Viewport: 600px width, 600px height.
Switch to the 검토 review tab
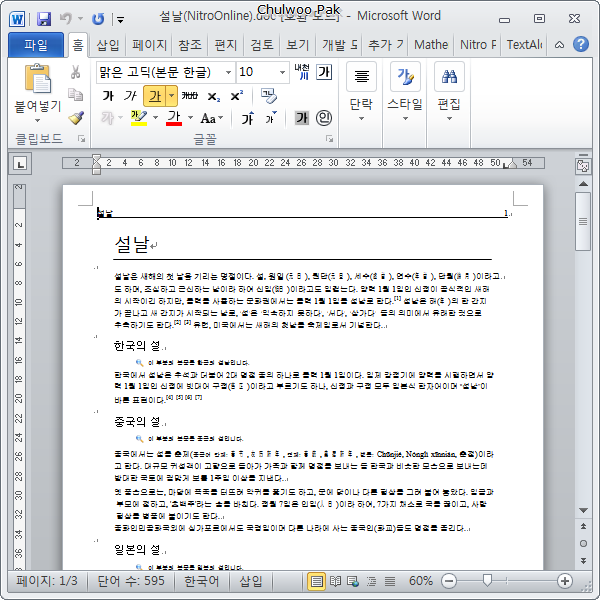coord(262,45)
